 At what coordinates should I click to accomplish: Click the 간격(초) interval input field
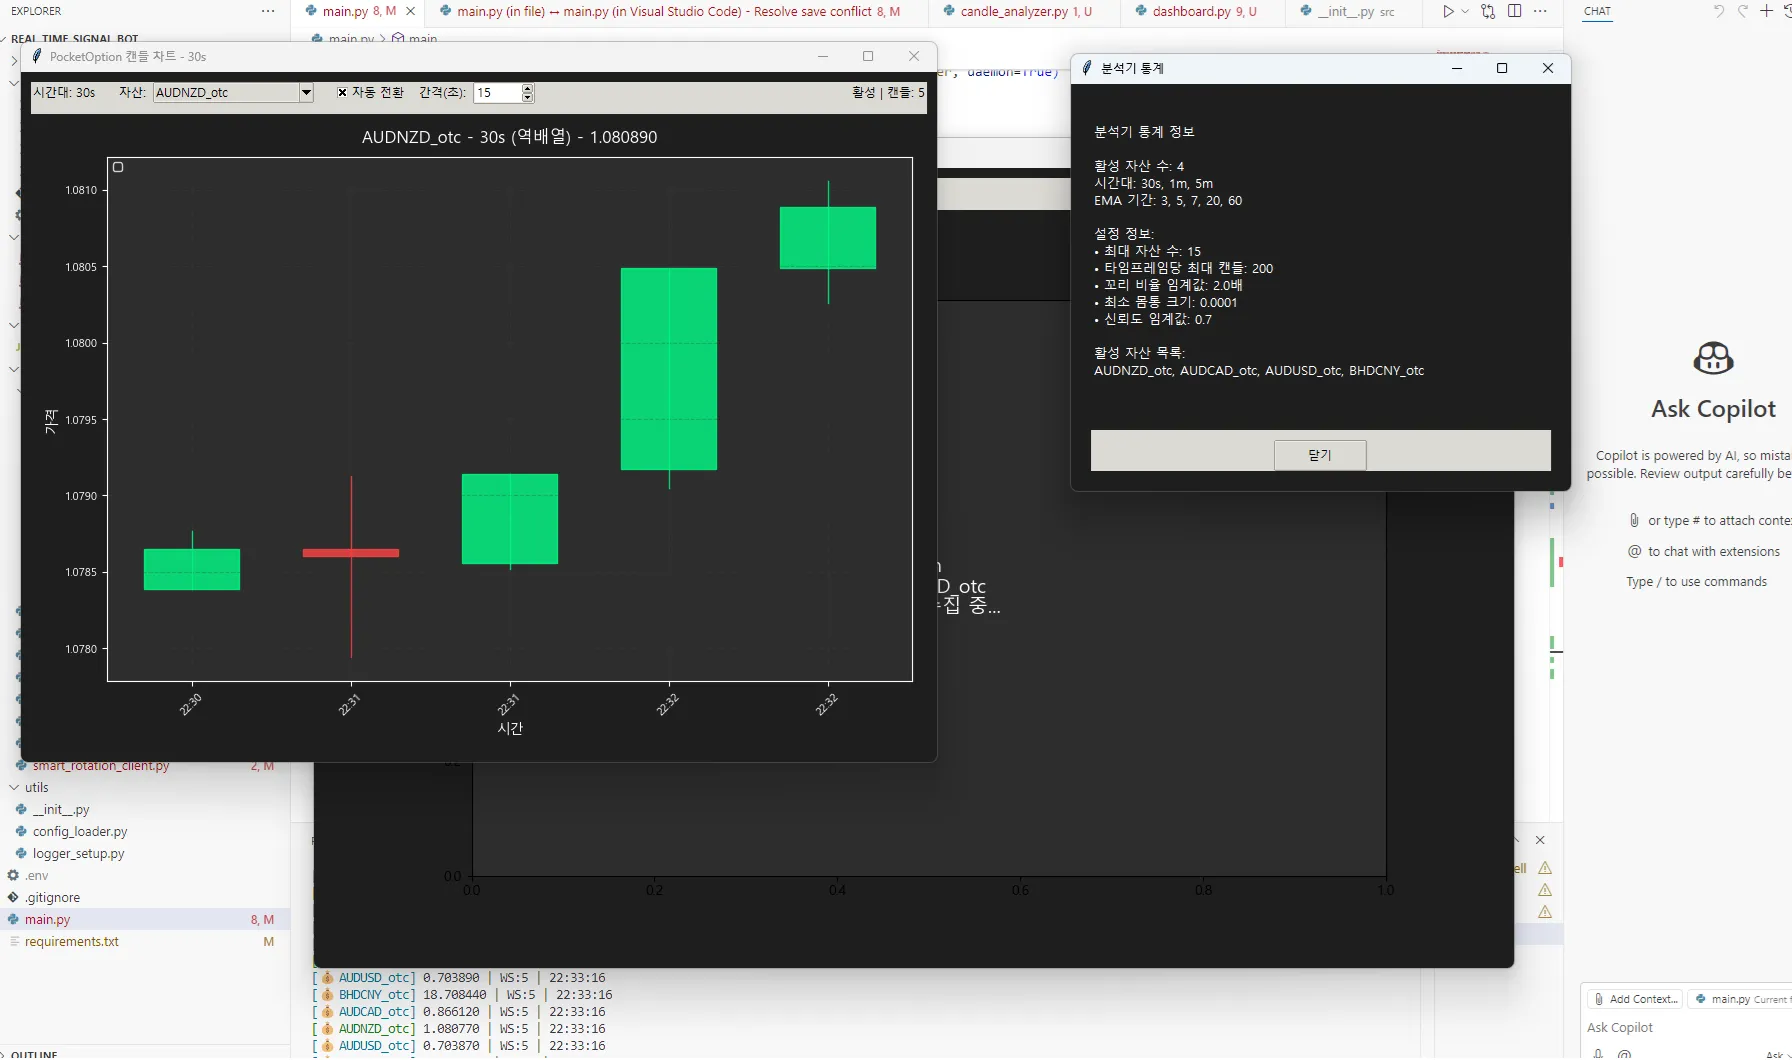coord(497,92)
